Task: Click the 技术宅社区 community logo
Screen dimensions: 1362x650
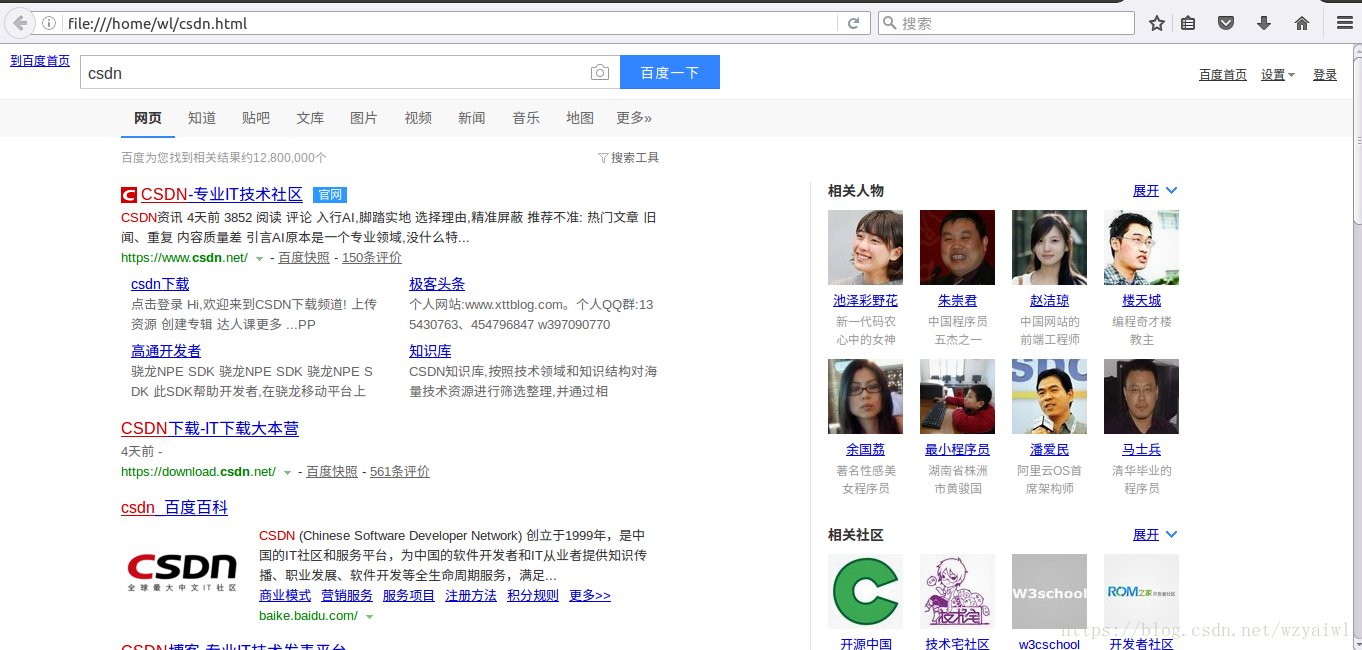Action: point(957,591)
